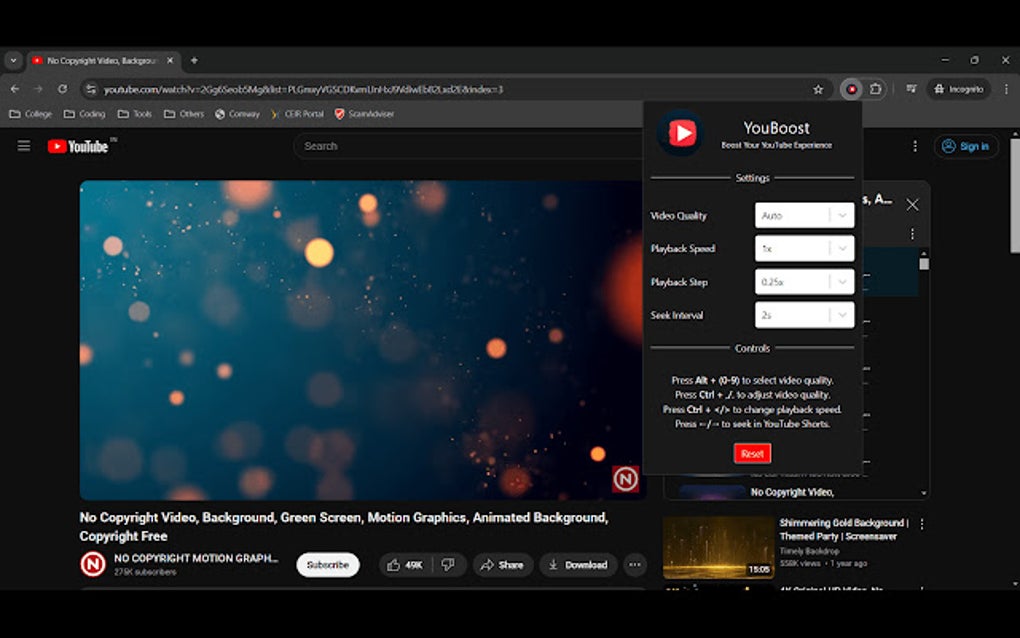Image resolution: width=1020 pixels, height=638 pixels.
Task: Open the Video Quality dropdown
Action: coord(804,215)
